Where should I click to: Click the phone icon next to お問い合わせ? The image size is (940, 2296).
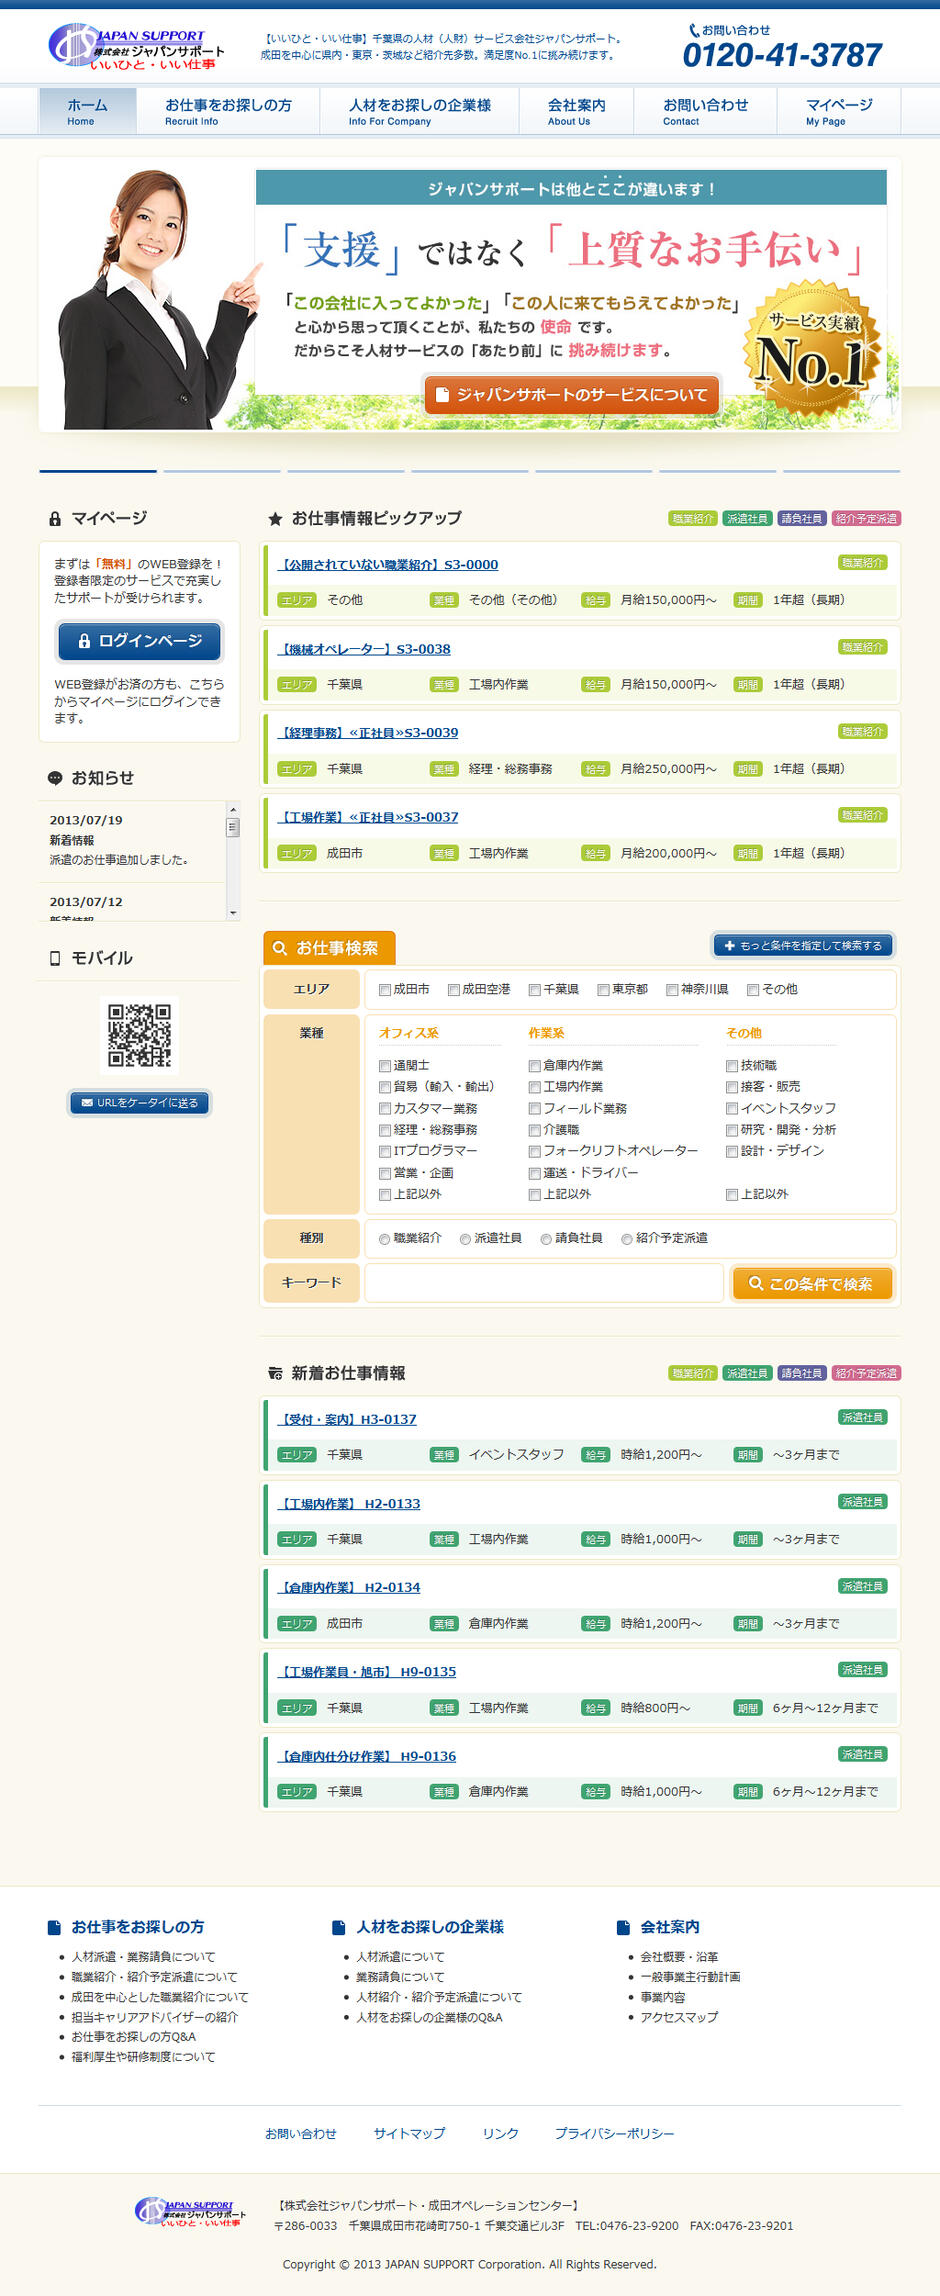[x=694, y=31]
